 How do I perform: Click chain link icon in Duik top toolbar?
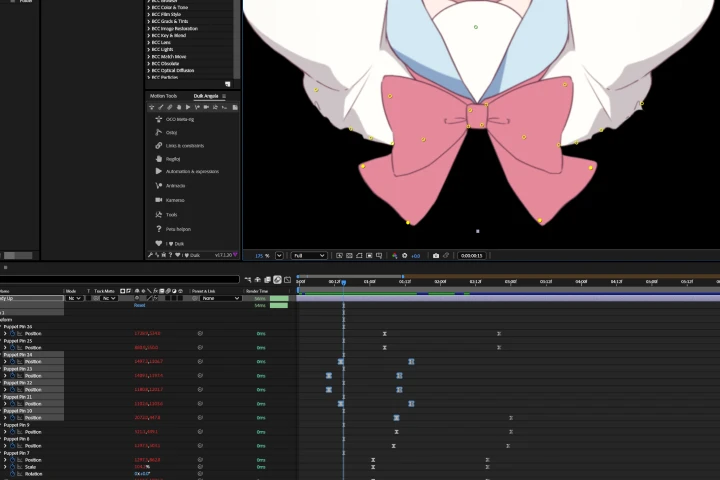(x=170, y=107)
